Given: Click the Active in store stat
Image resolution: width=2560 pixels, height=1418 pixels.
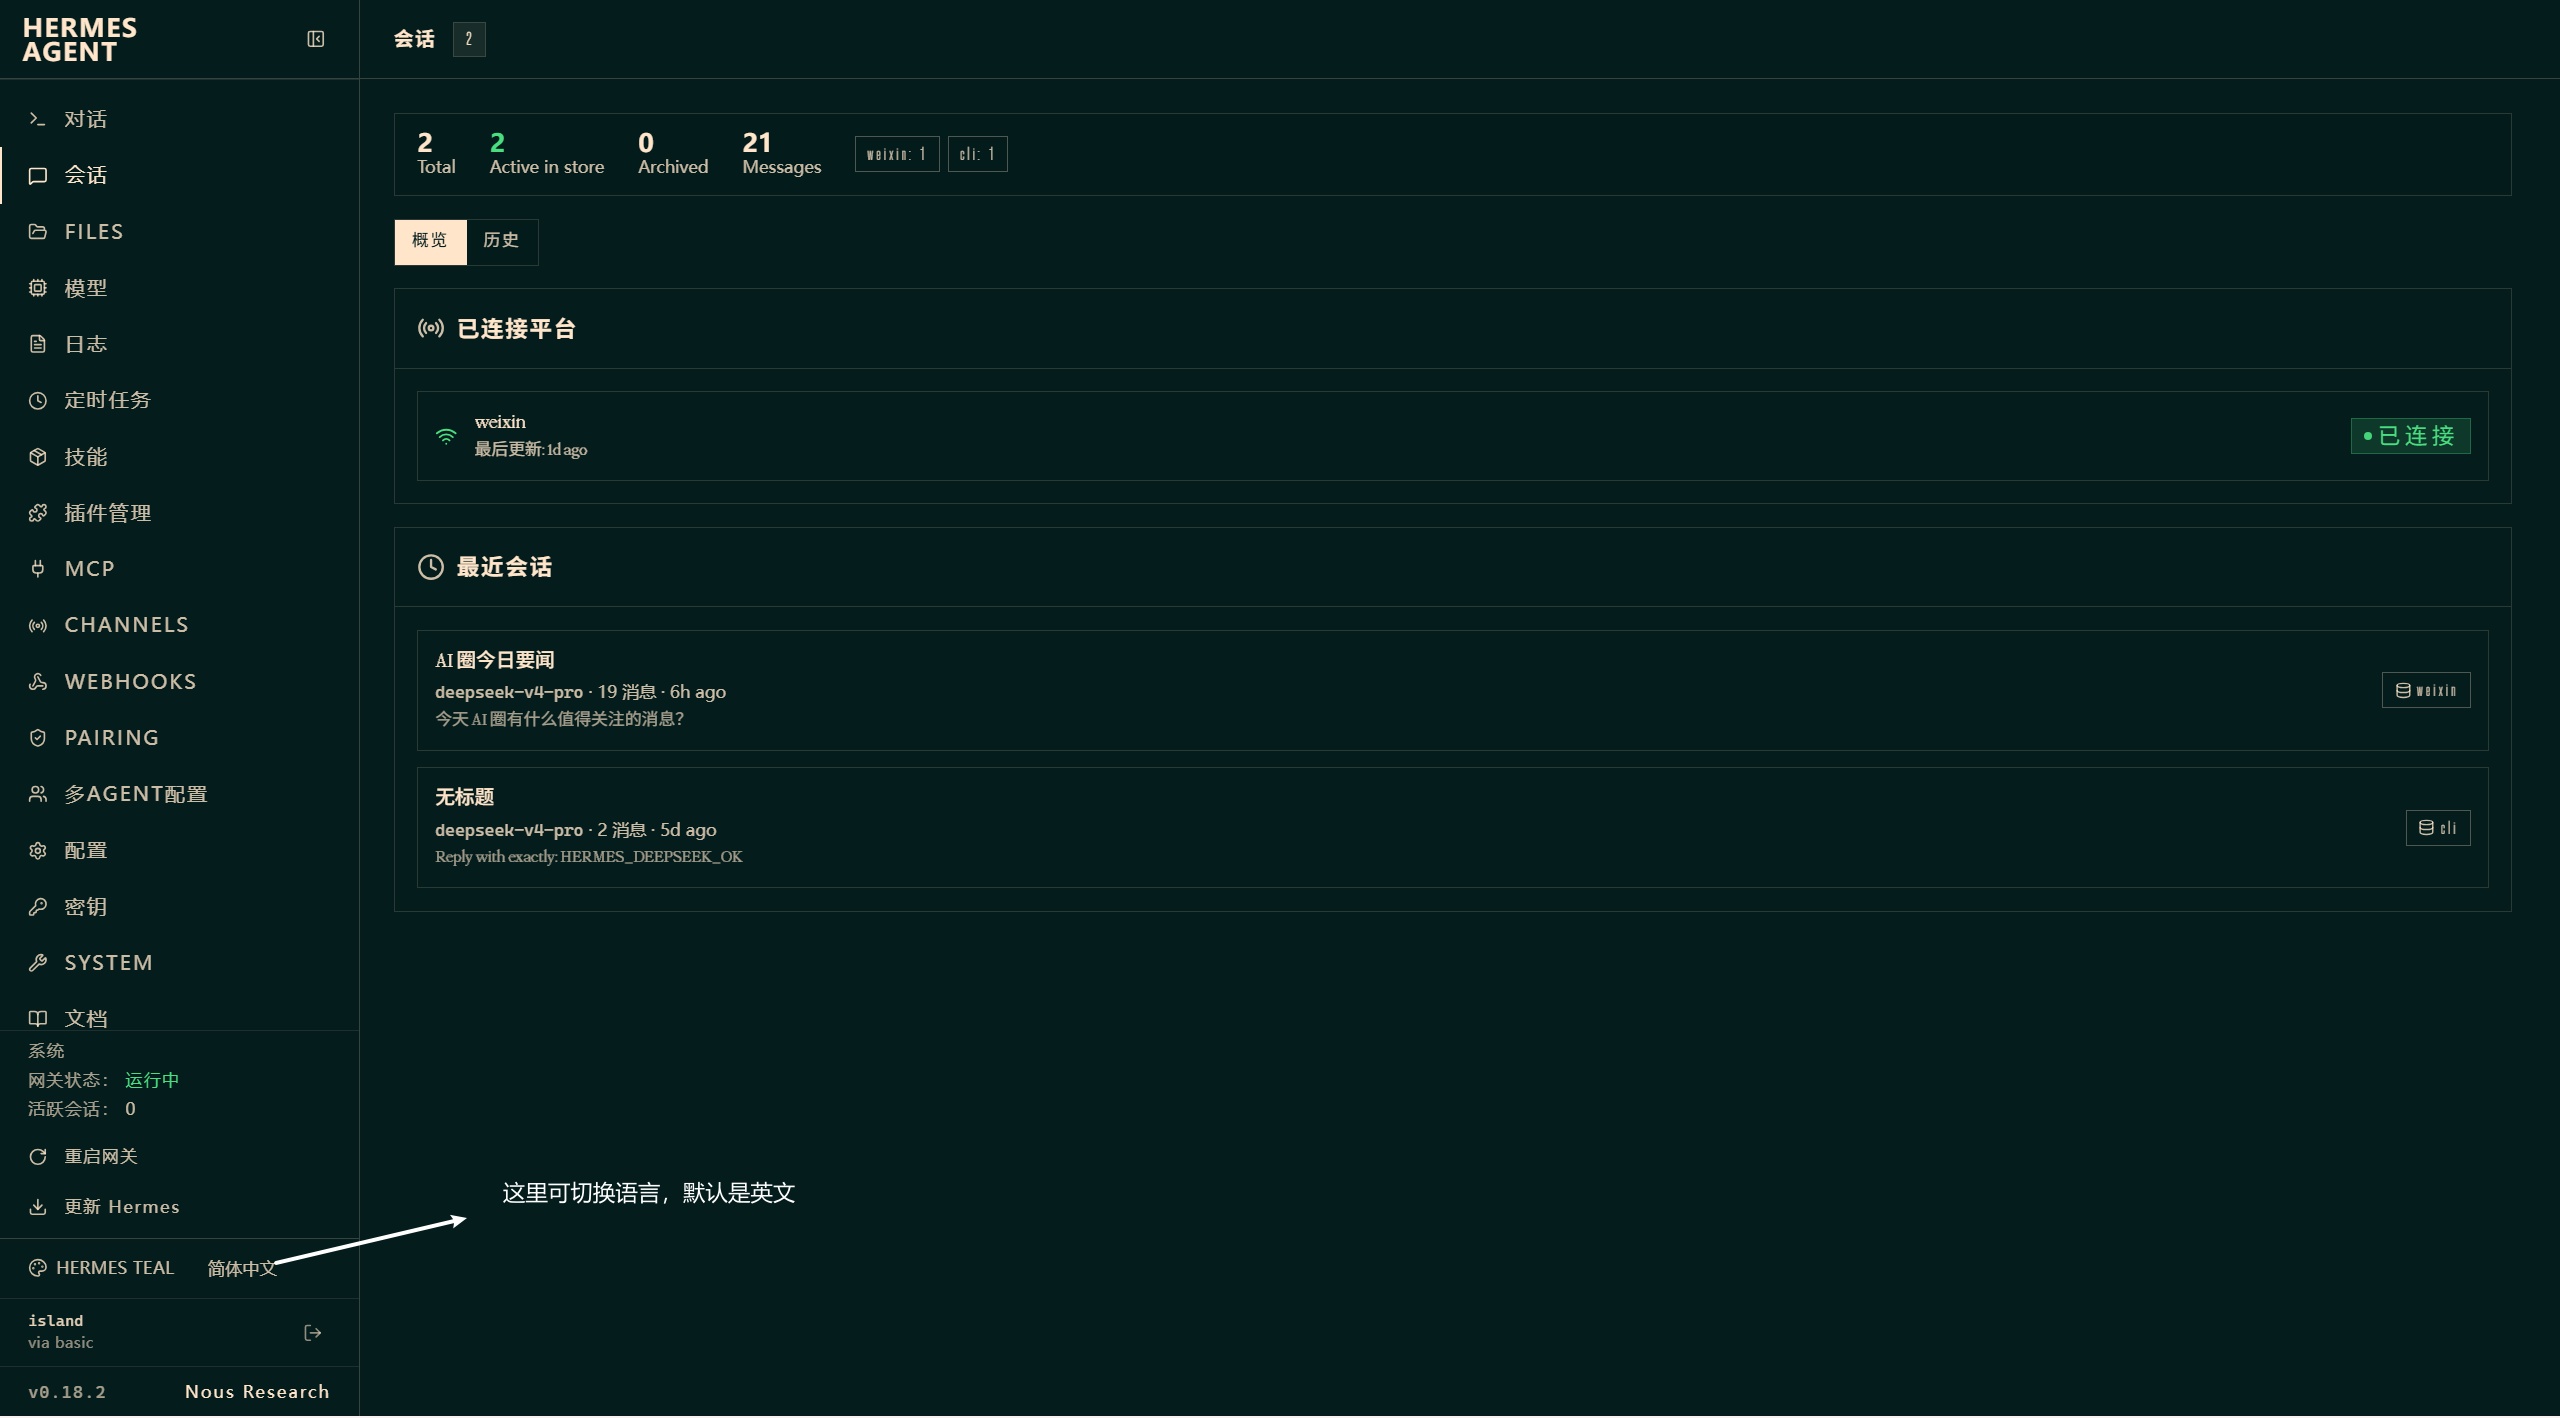Looking at the screenshot, I should pos(547,154).
